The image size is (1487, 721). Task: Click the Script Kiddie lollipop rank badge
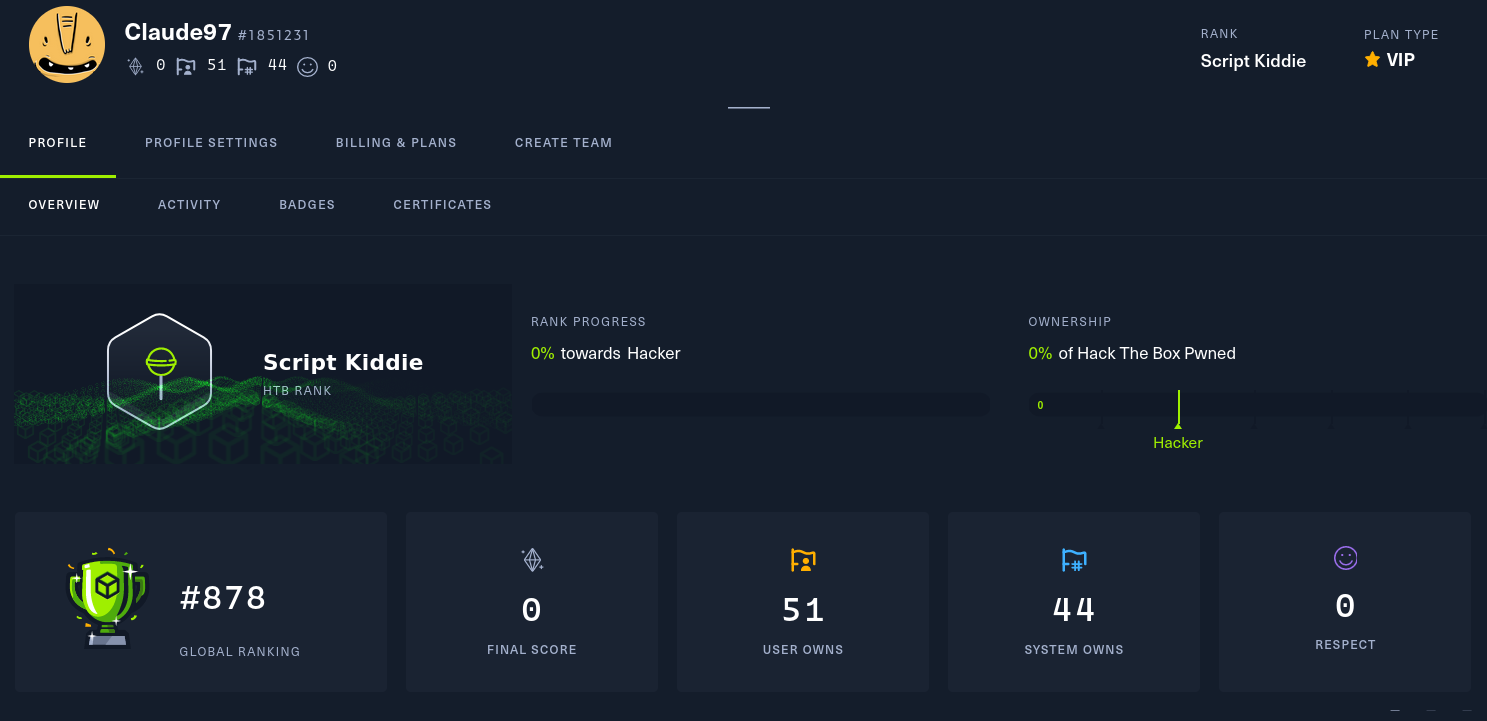tap(160, 372)
